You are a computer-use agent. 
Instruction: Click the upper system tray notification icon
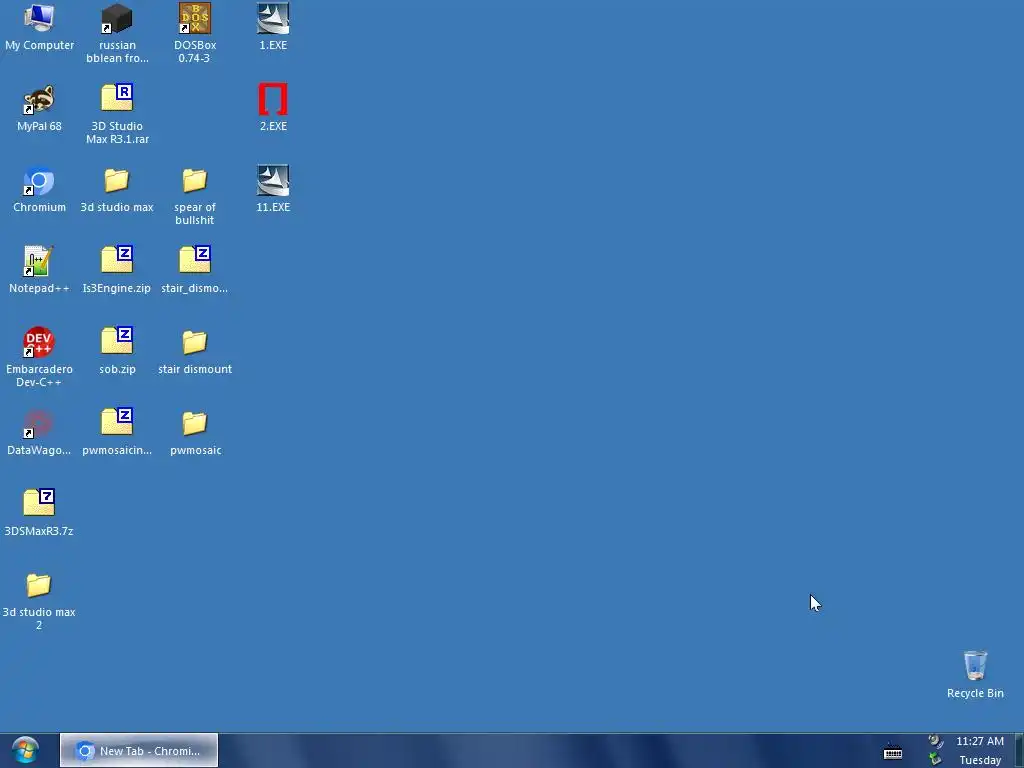click(936, 741)
